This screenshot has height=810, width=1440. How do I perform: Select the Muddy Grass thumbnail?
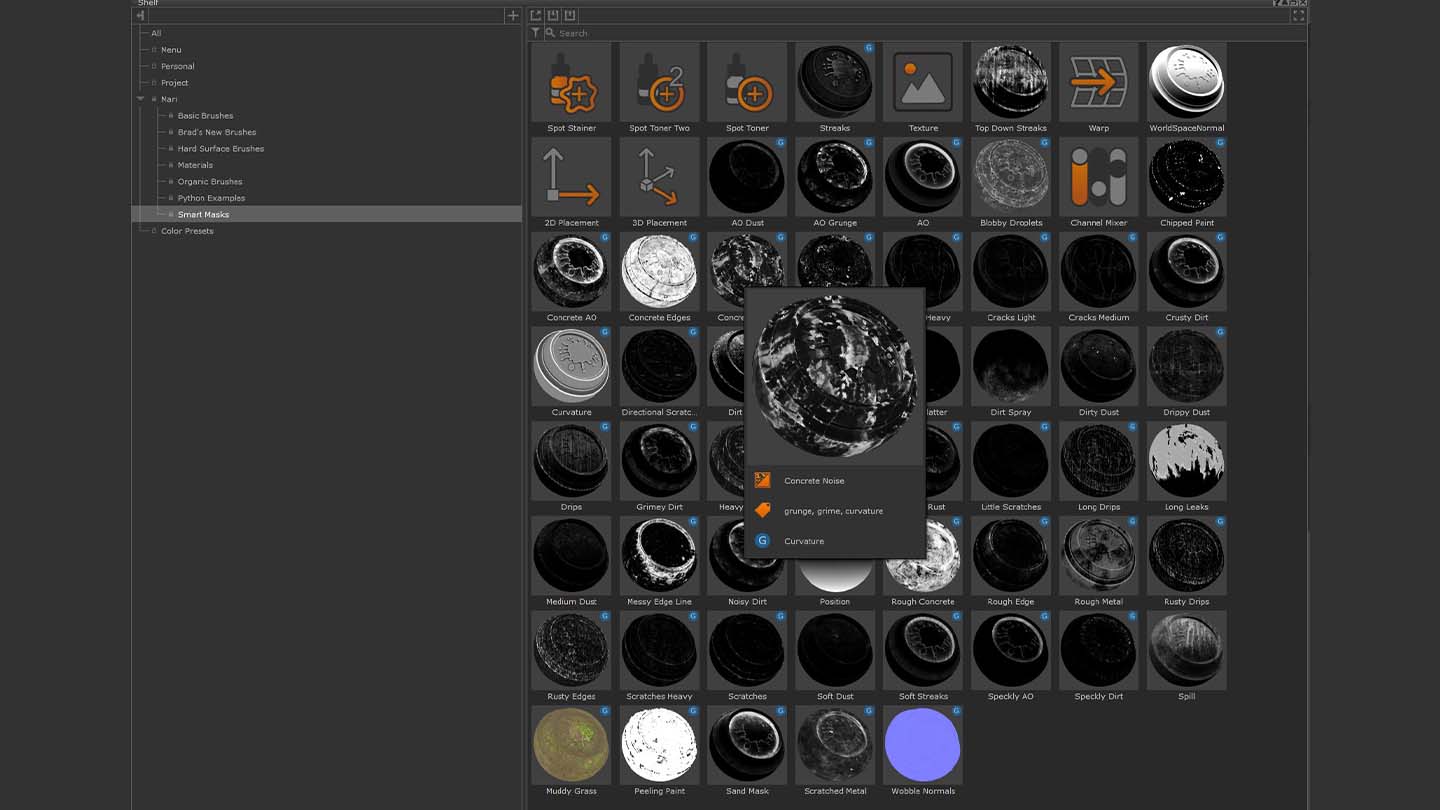571,745
